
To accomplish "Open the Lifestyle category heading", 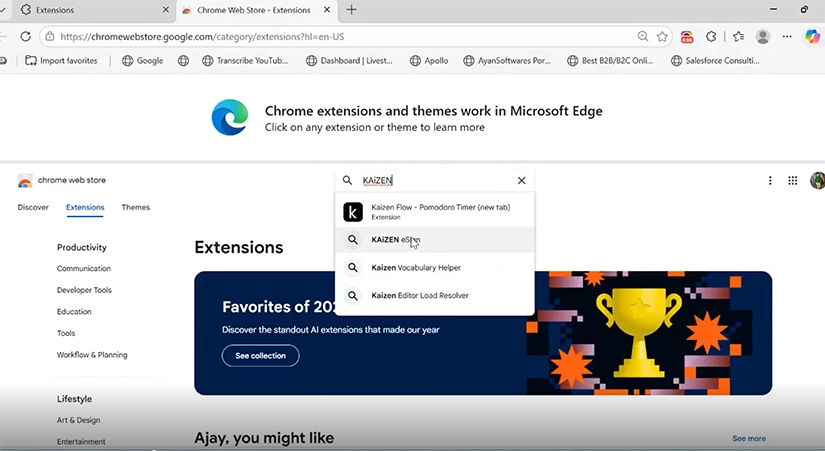I will pos(74,399).
